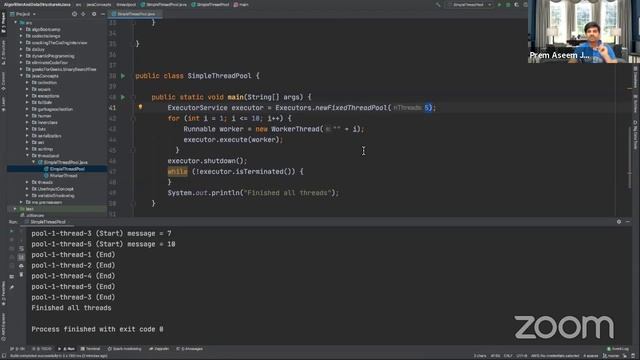
Task: Hide the Project tool window
Action: tap(102, 14)
